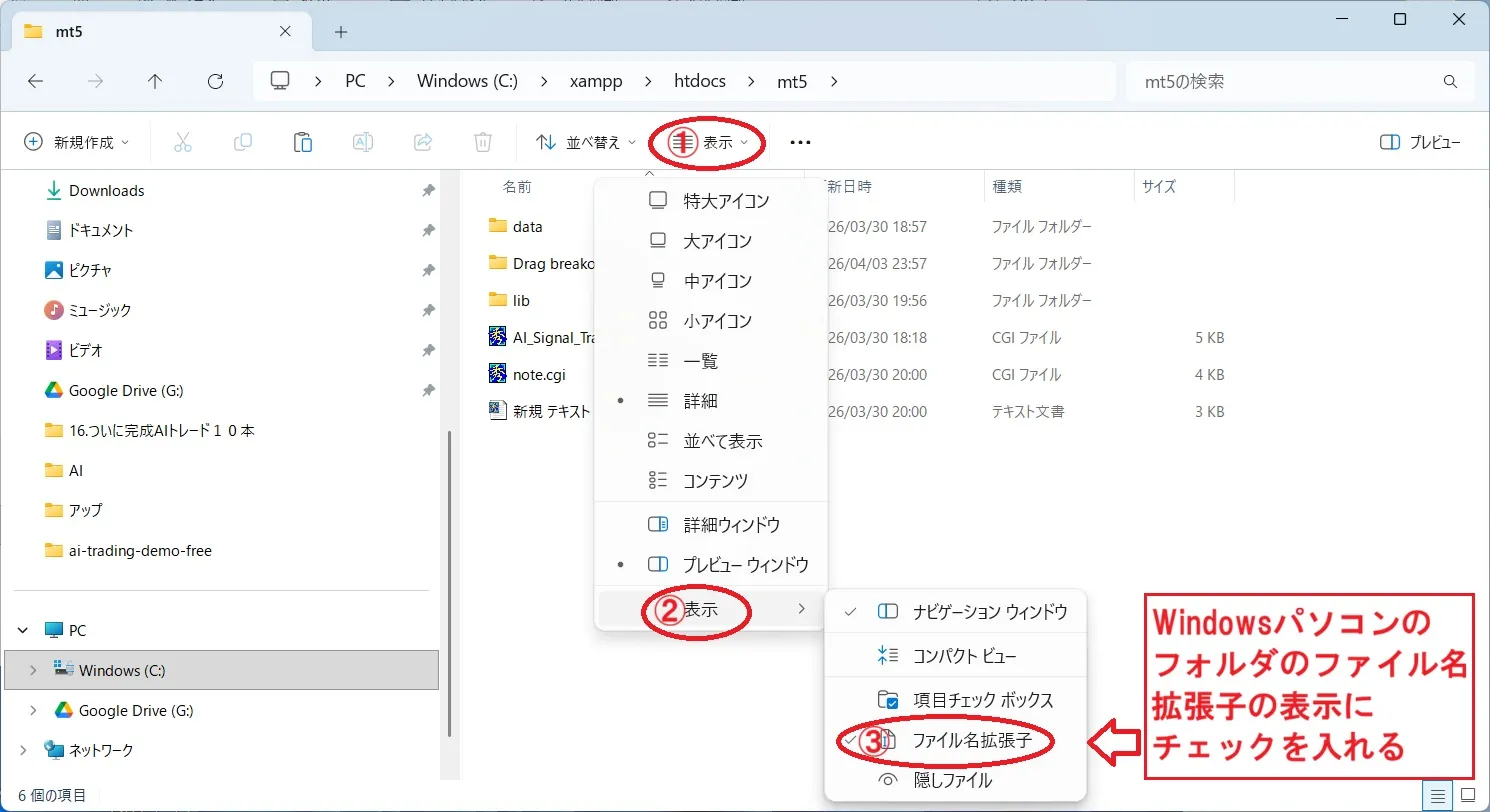Go up one folder with Up arrow

155,81
